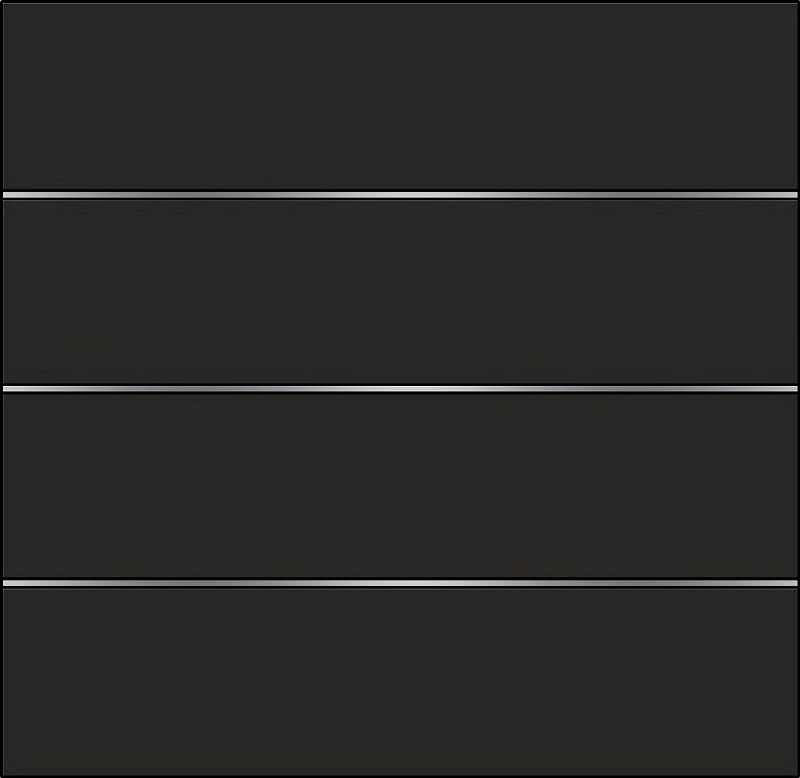Click the topmost black panel
800x778 pixels.
pyautogui.click(x=400, y=96)
